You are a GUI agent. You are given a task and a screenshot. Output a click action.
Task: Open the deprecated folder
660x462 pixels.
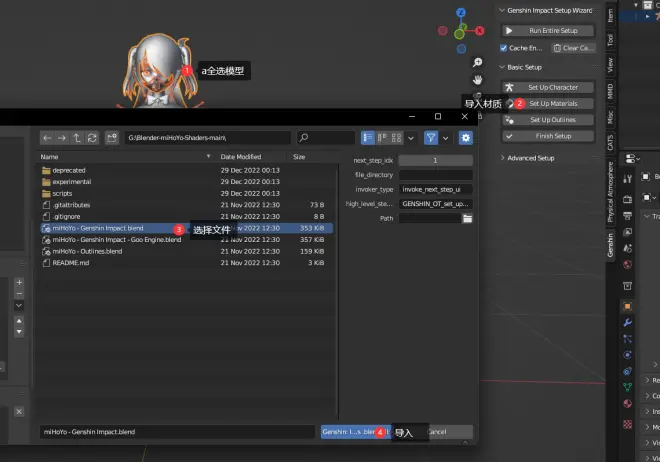[x=186, y=170]
